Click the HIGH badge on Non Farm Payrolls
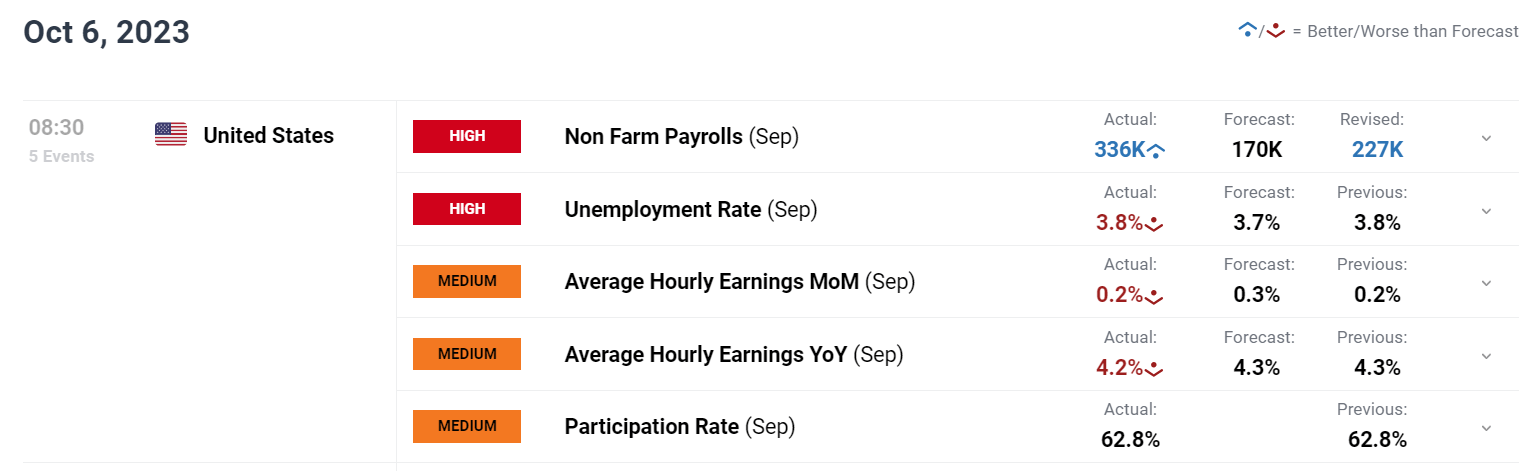This screenshot has height=471, width=1535. click(467, 136)
